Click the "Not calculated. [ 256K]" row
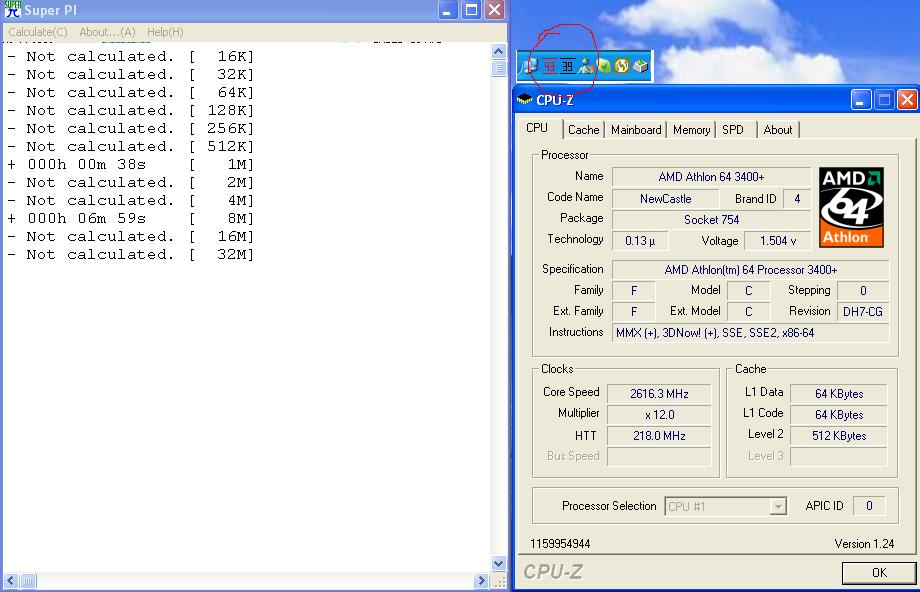The image size is (920, 592). click(131, 128)
